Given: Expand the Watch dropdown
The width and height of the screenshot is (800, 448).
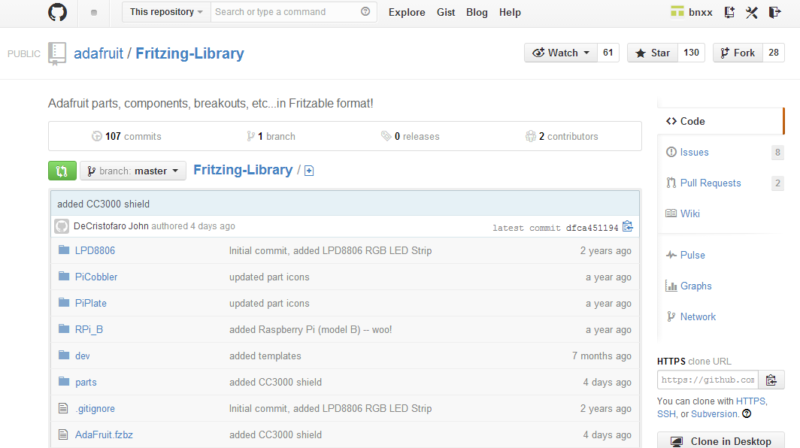Looking at the screenshot, I should click(560, 53).
